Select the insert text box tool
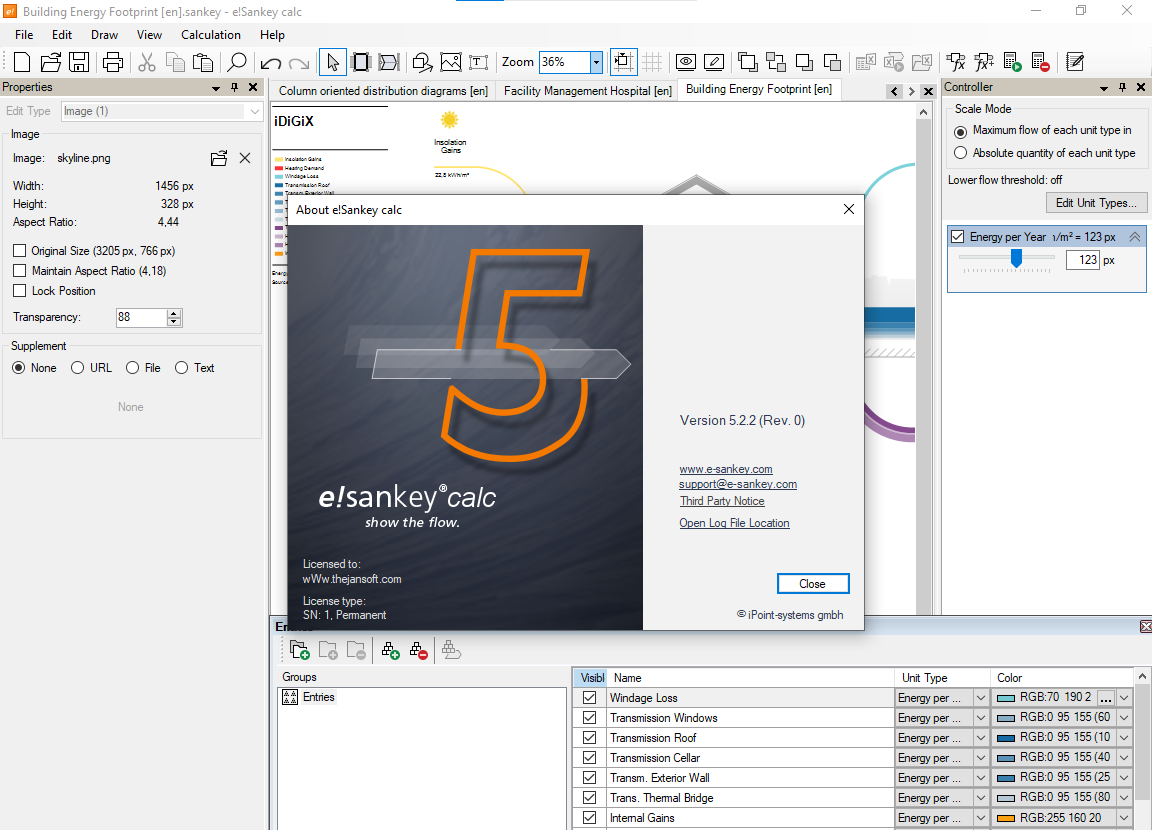1152x830 pixels. [x=478, y=62]
